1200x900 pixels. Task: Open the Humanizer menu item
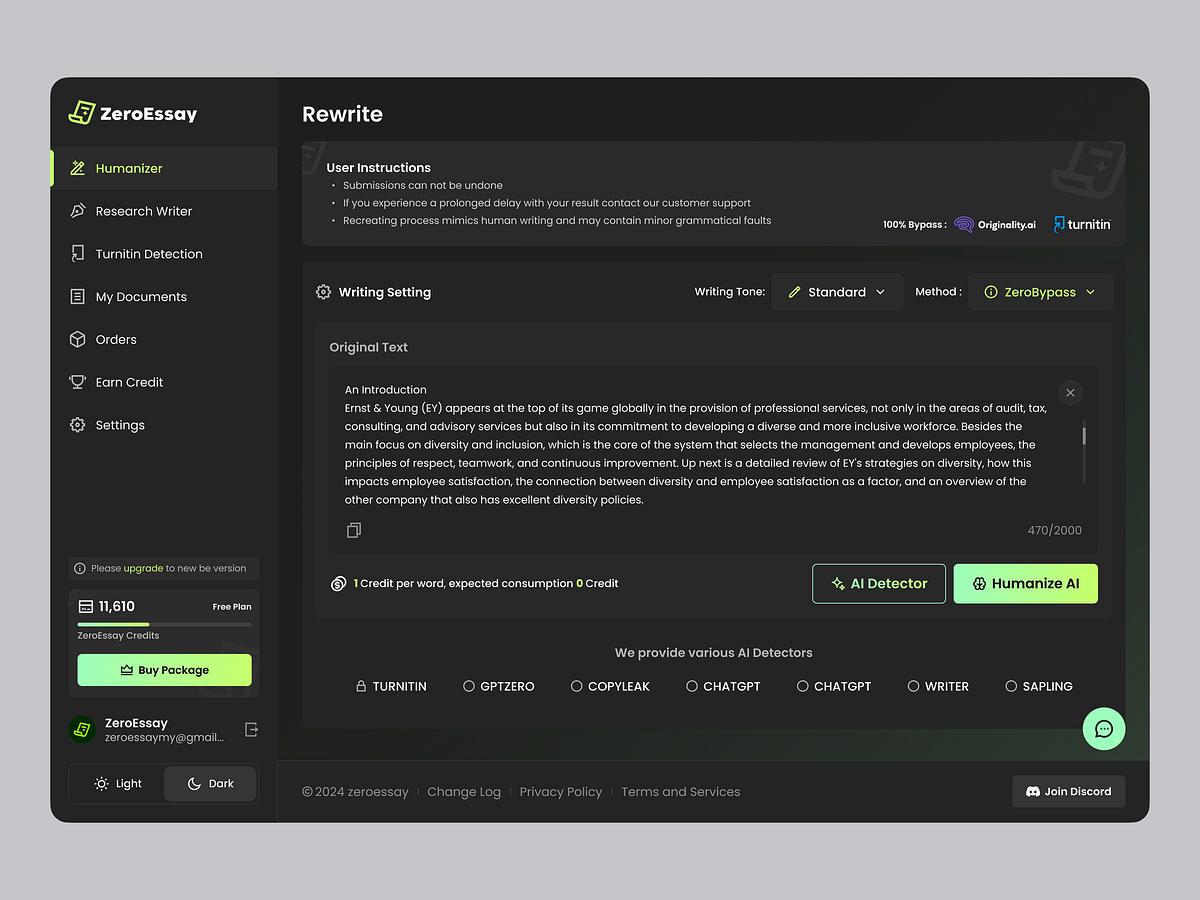click(164, 168)
